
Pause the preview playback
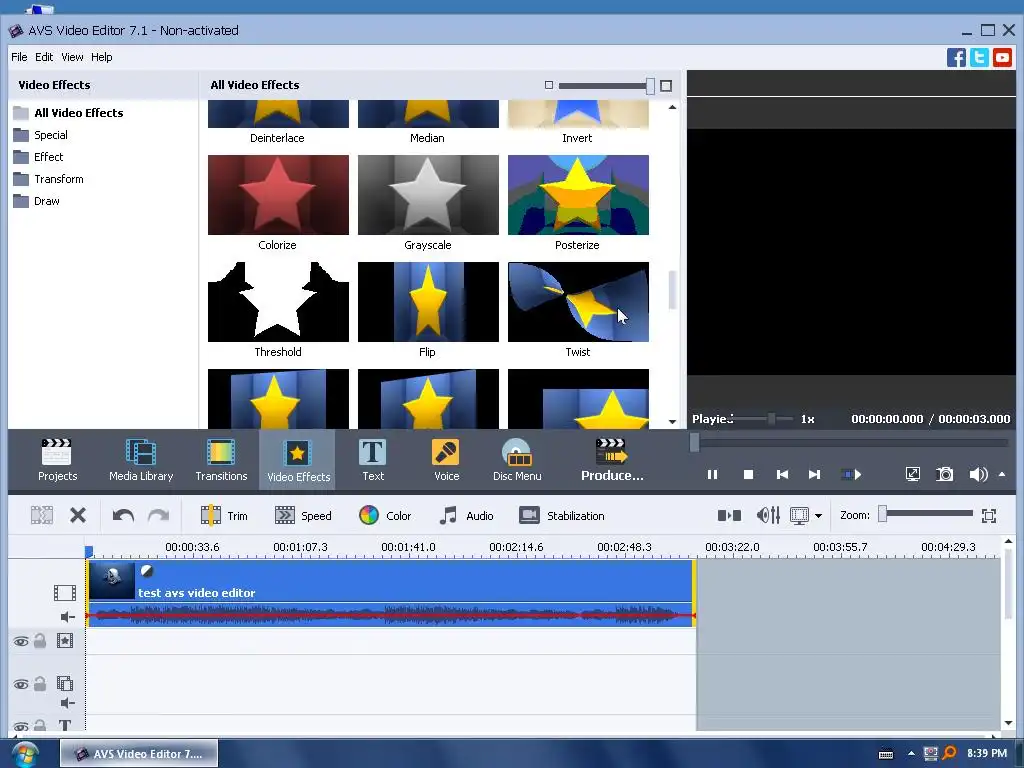712,475
